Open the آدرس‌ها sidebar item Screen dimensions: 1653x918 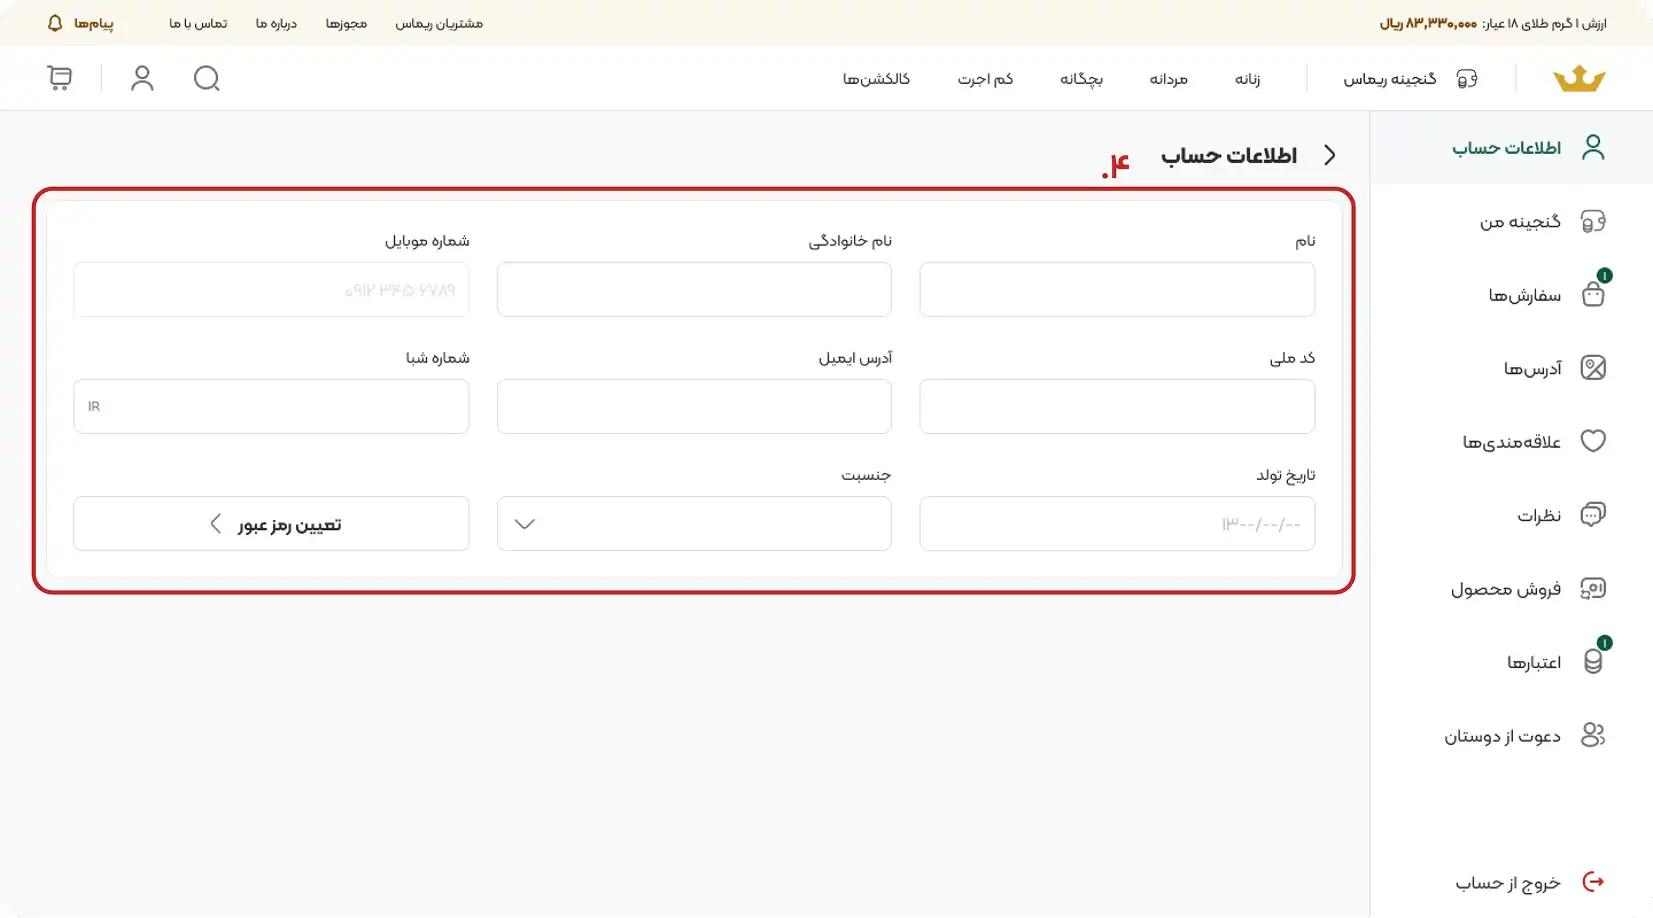point(1511,368)
